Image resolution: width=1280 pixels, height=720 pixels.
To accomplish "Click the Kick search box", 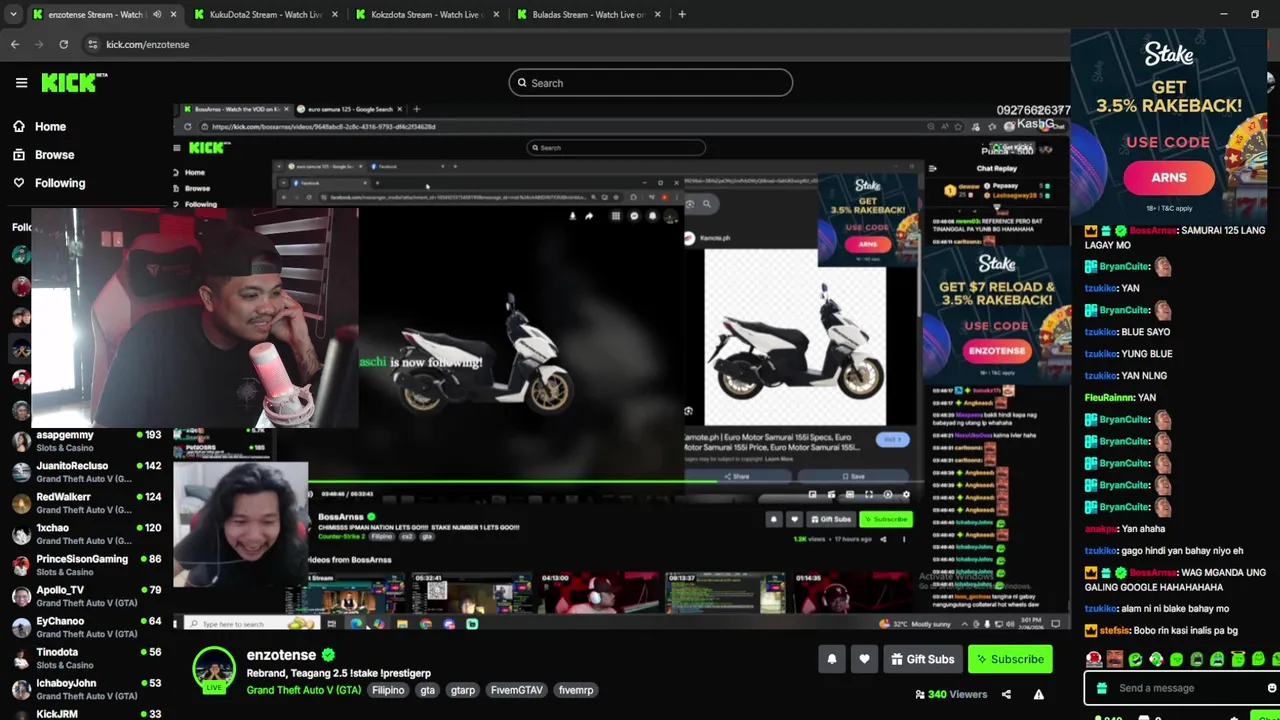I will (x=651, y=83).
